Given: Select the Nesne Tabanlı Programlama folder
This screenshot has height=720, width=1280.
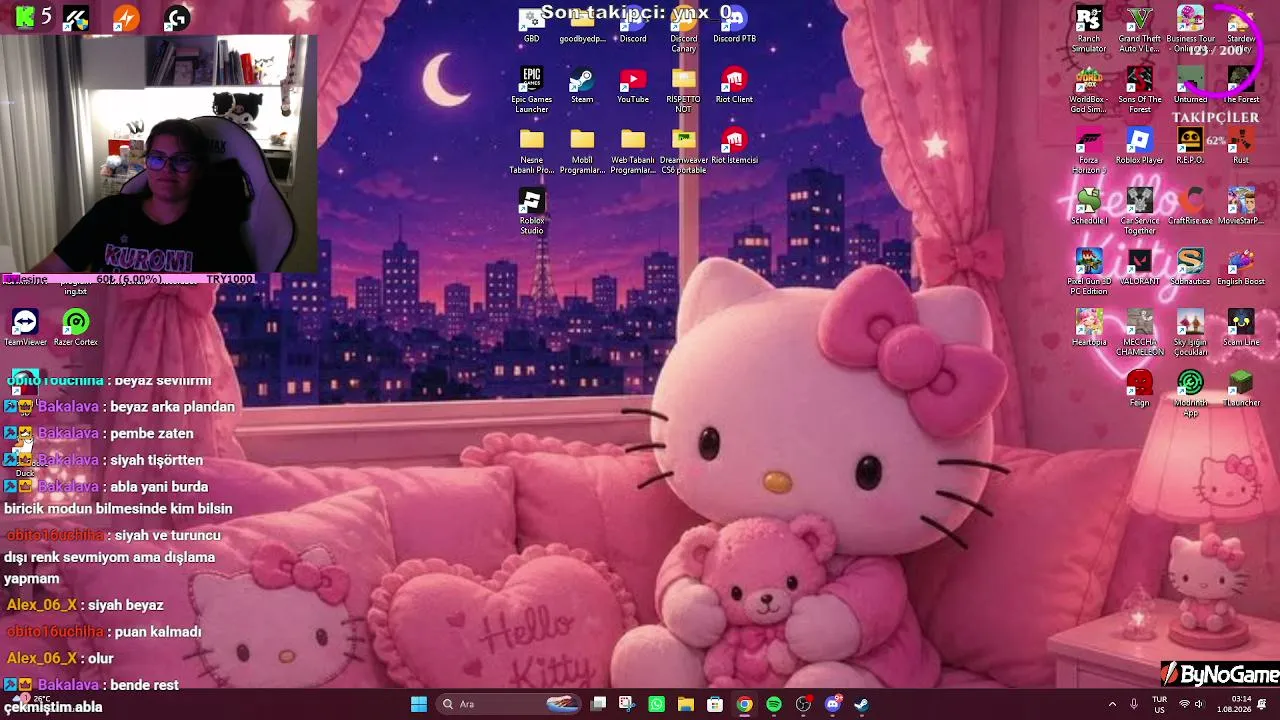Looking at the screenshot, I should click(x=531, y=152).
